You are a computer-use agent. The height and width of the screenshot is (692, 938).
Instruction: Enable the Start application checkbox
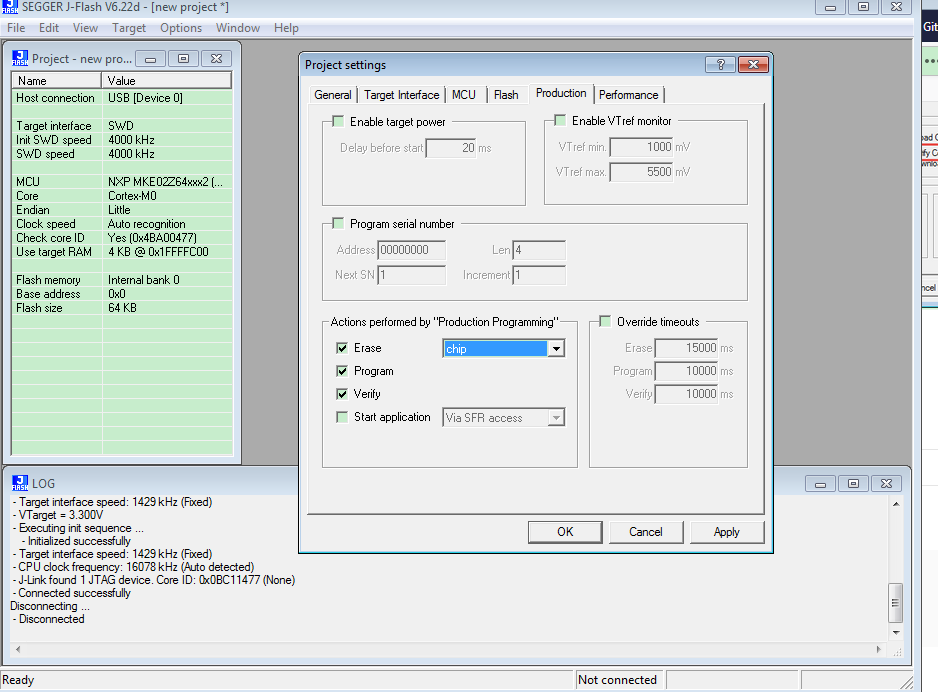coord(342,417)
